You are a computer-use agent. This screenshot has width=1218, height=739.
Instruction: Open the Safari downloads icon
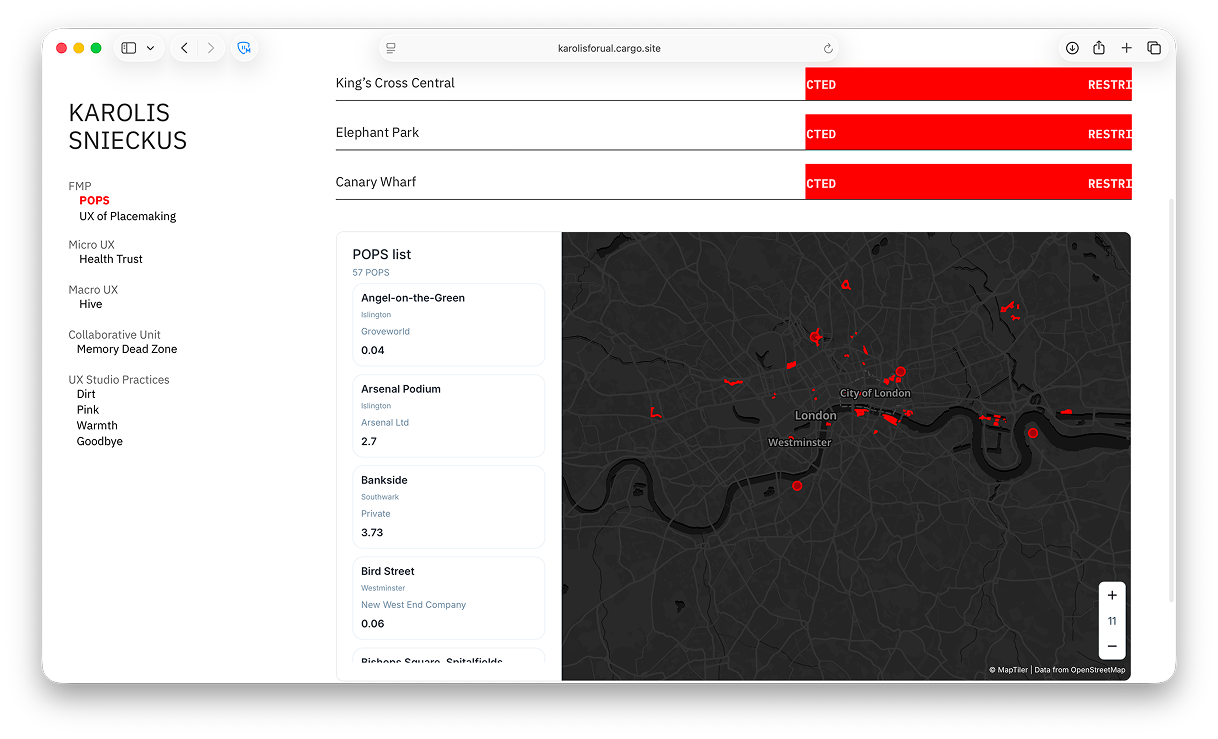coord(1072,48)
